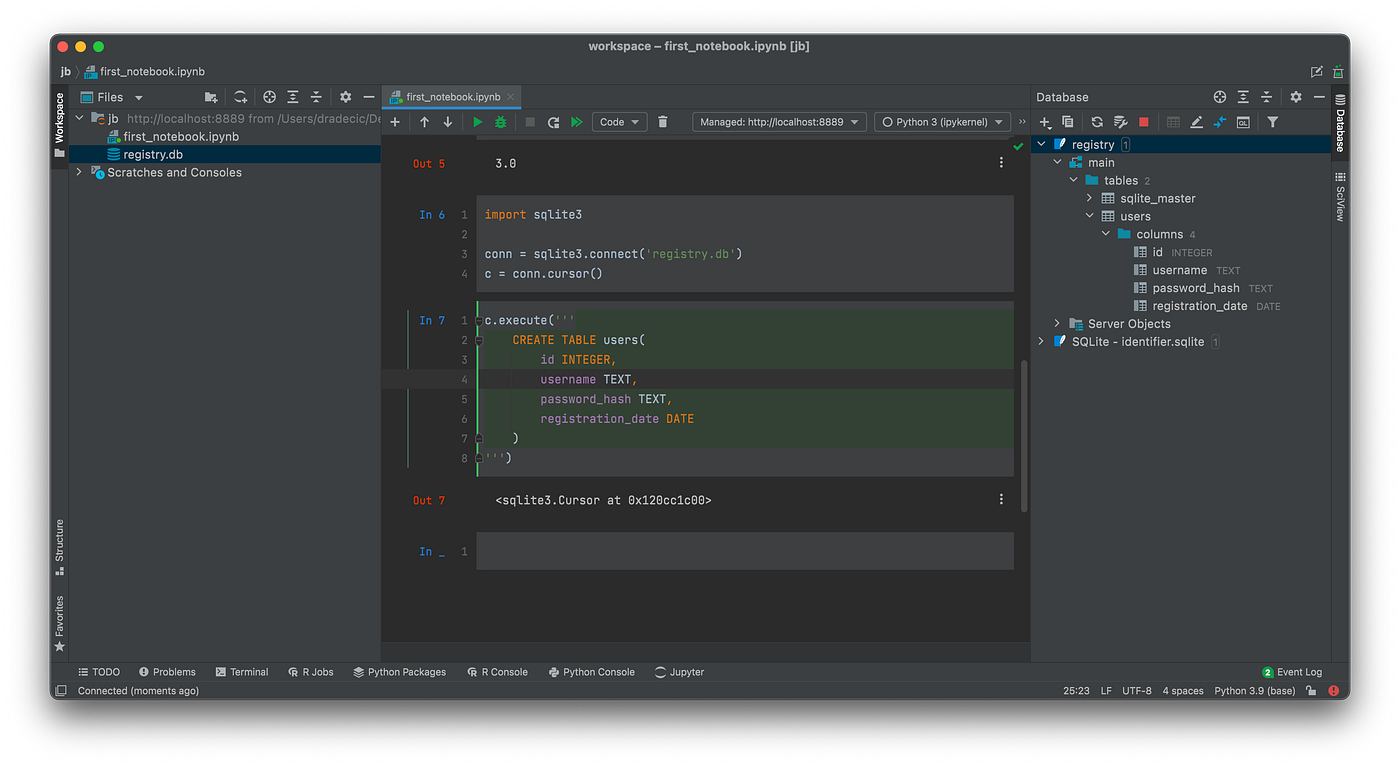Debug the selected cell

(x=499, y=121)
